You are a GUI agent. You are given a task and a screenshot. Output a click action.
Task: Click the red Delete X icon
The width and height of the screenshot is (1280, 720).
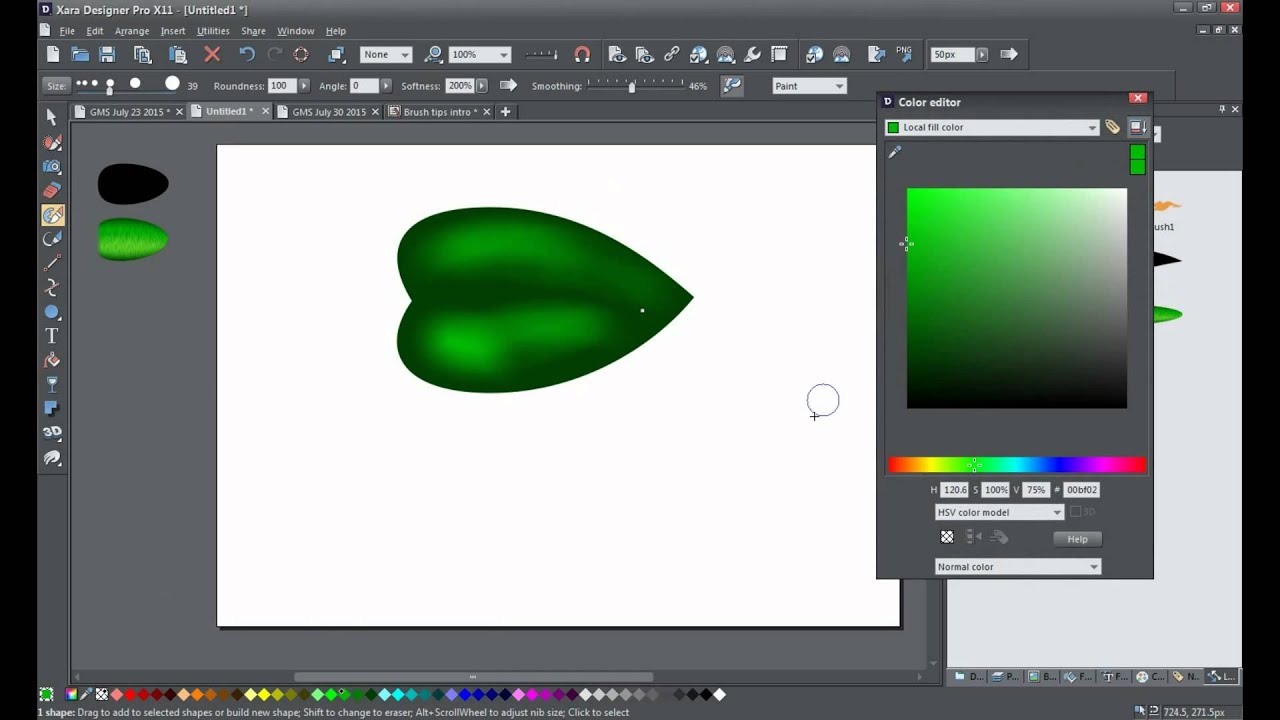tap(212, 55)
